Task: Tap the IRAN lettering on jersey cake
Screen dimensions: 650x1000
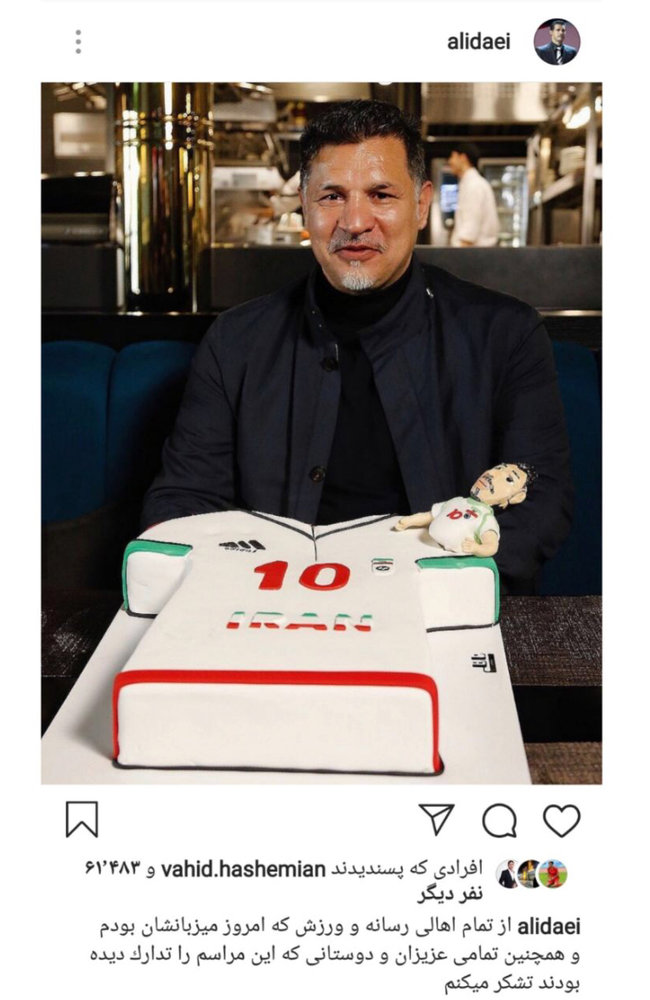Action: [299, 621]
